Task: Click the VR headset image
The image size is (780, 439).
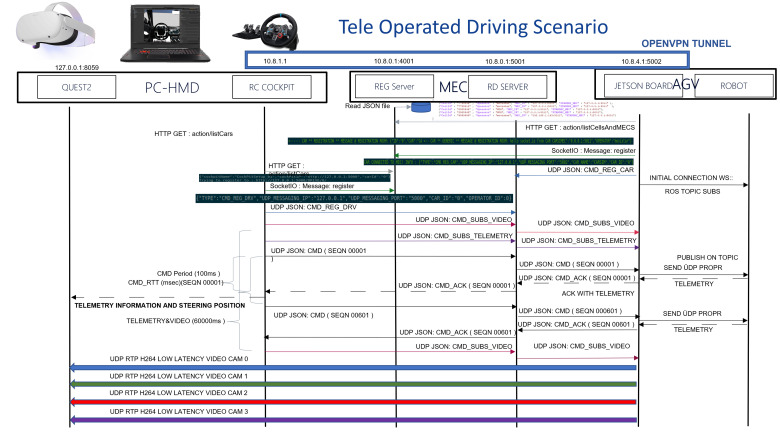Action: pos(55,26)
